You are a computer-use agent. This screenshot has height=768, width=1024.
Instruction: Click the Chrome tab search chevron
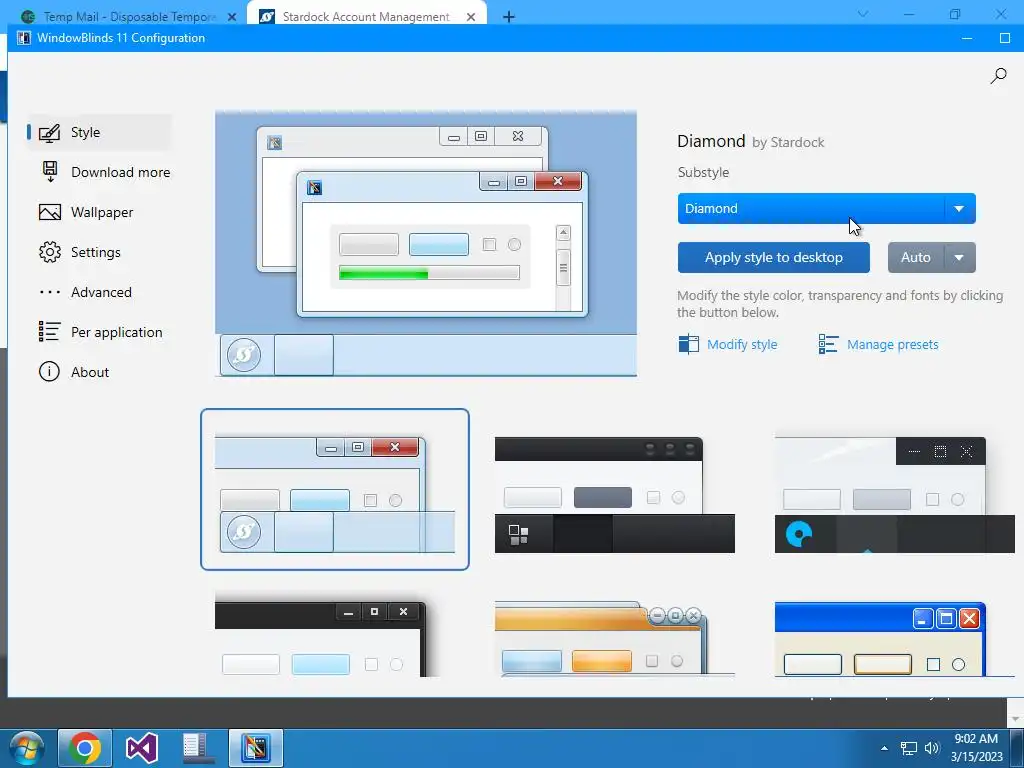(x=863, y=14)
